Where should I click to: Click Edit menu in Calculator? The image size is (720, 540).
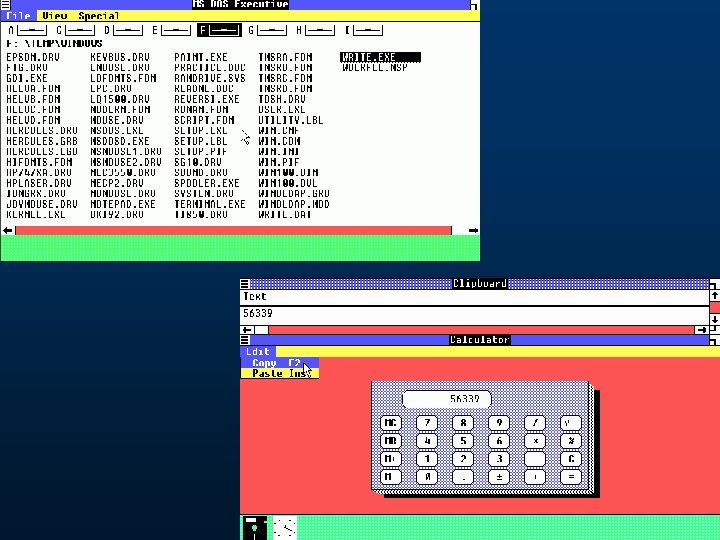coord(258,352)
